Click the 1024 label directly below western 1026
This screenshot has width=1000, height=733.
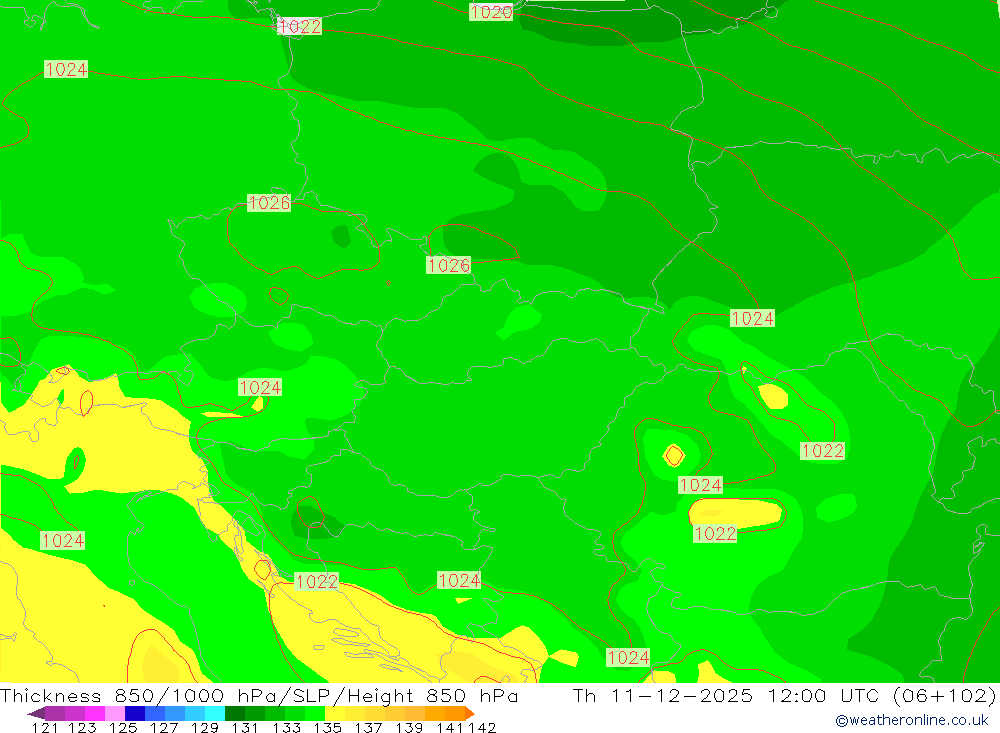[260, 387]
